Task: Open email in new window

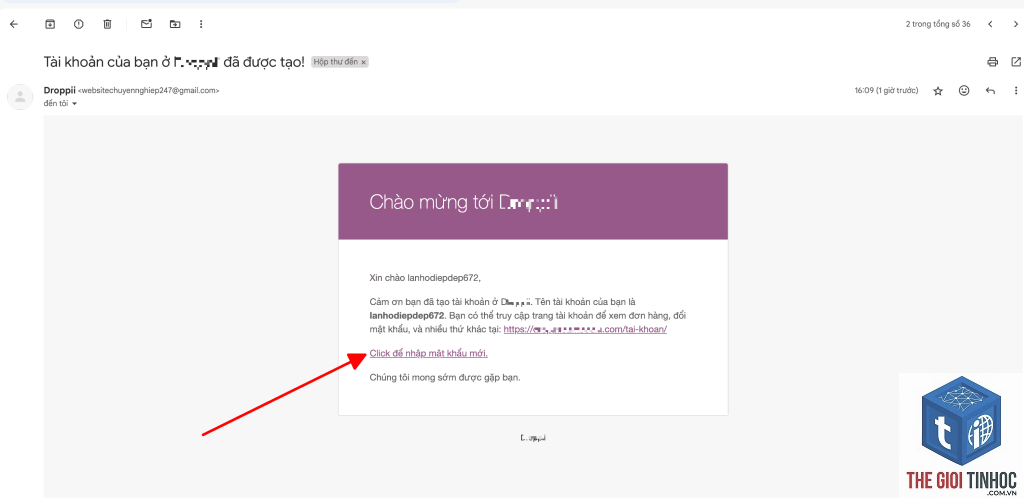Action: point(1016,62)
